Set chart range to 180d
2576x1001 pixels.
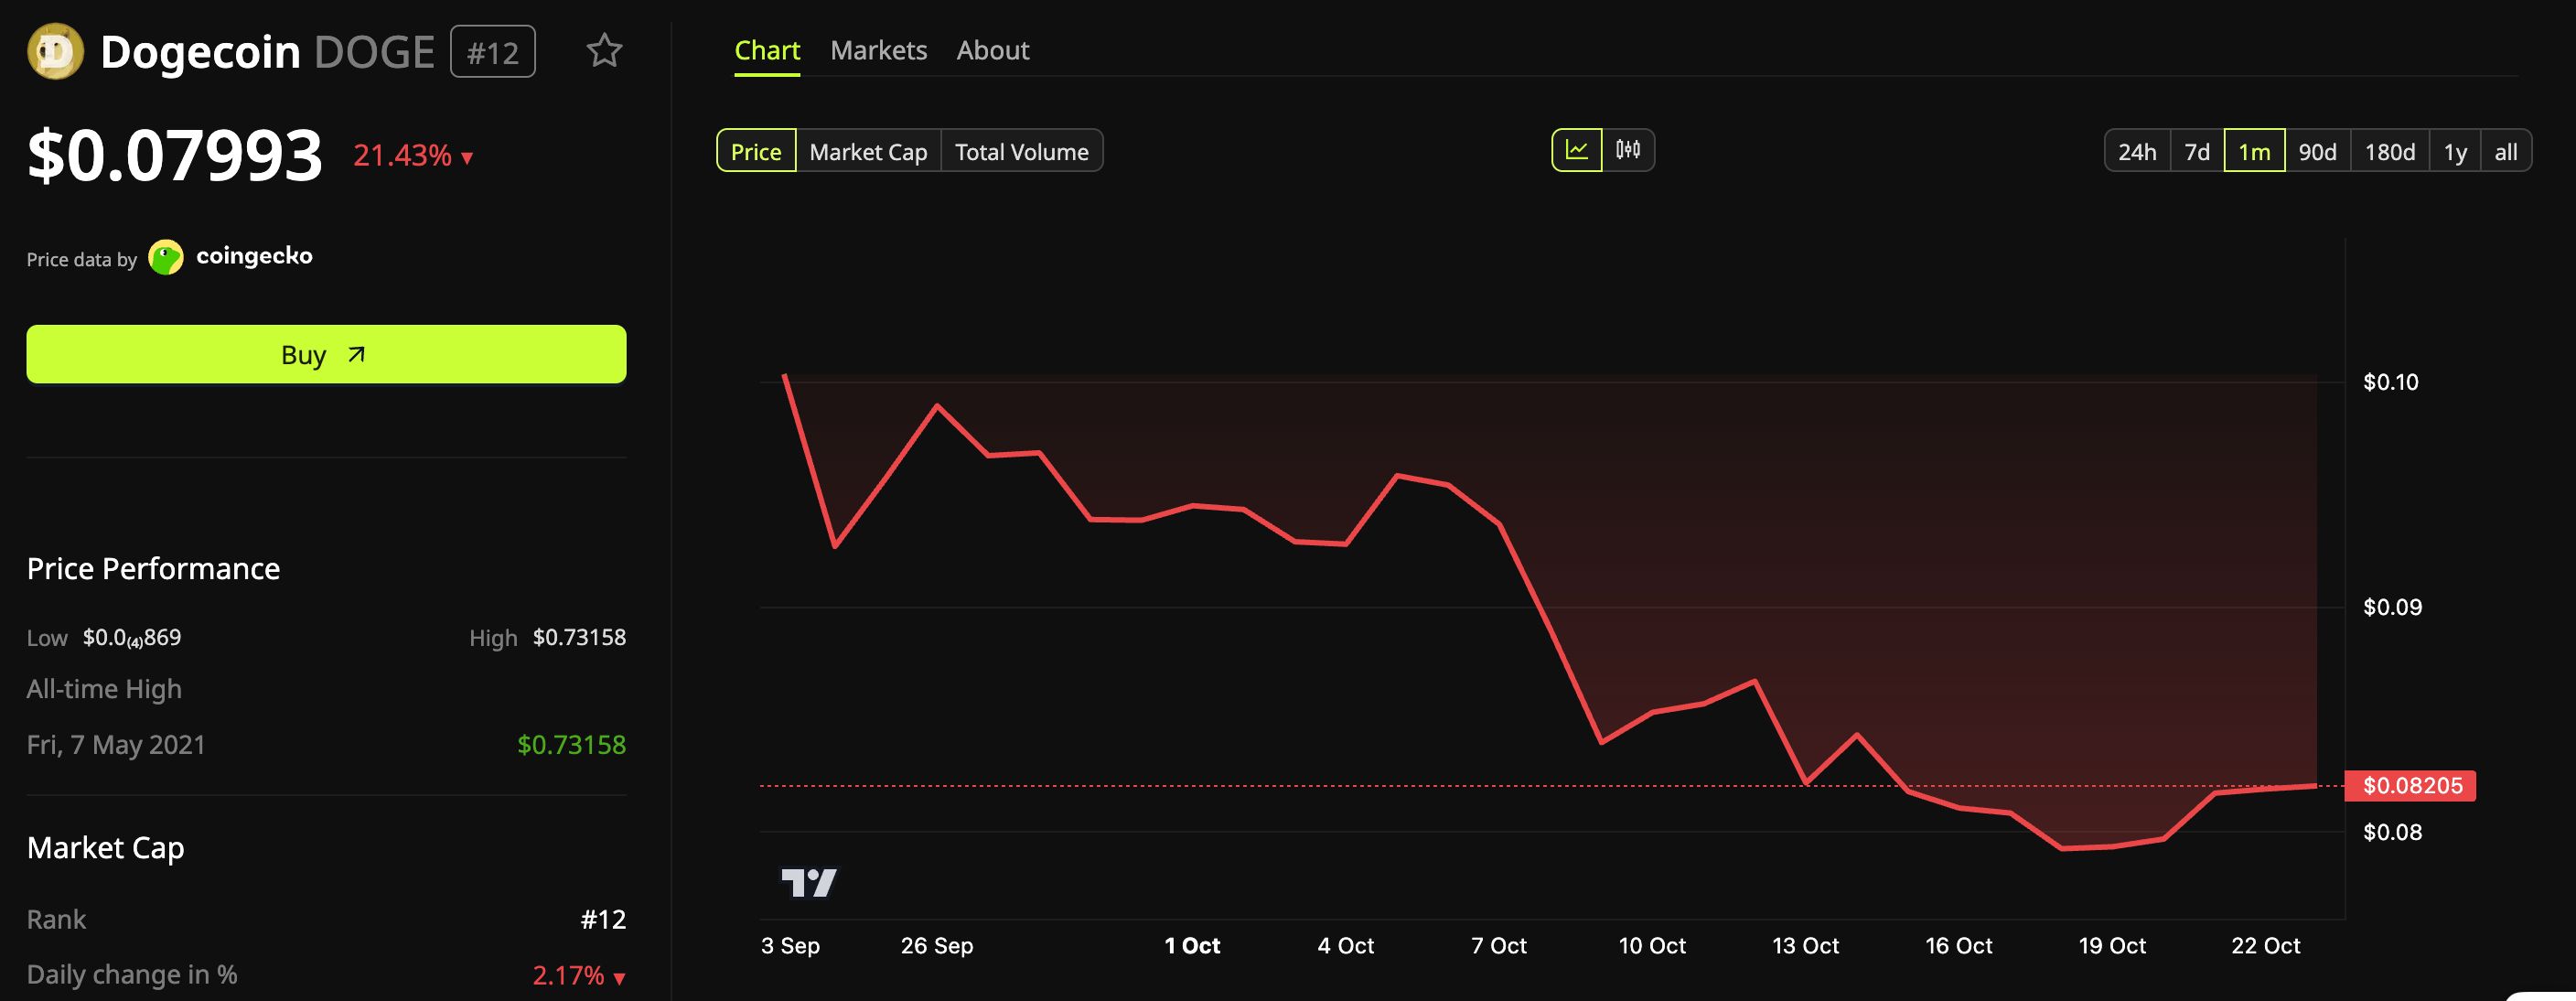(2390, 151)
